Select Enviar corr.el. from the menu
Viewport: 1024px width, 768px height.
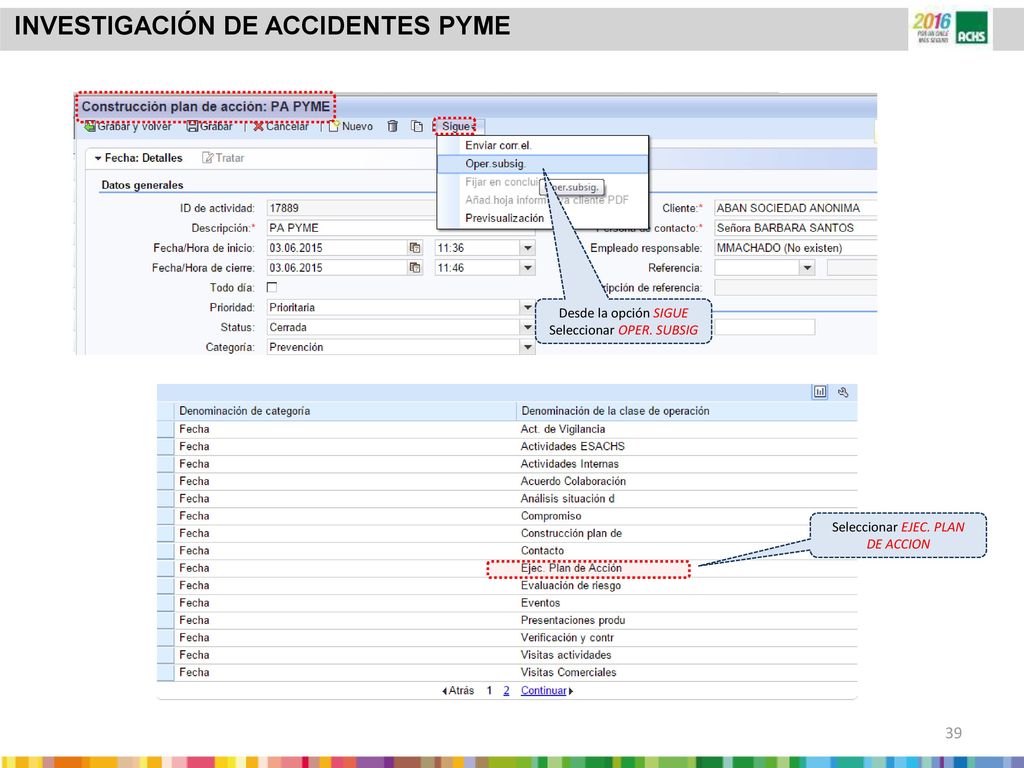coord(498,146)
